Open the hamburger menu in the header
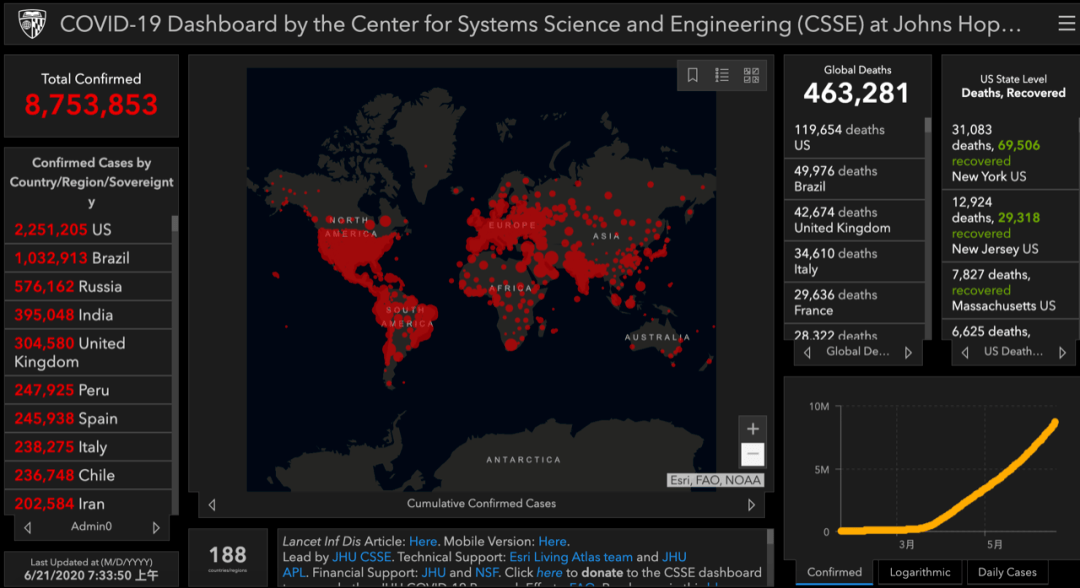This screenshot has width=1080, height=588. tap(1066, 24)
